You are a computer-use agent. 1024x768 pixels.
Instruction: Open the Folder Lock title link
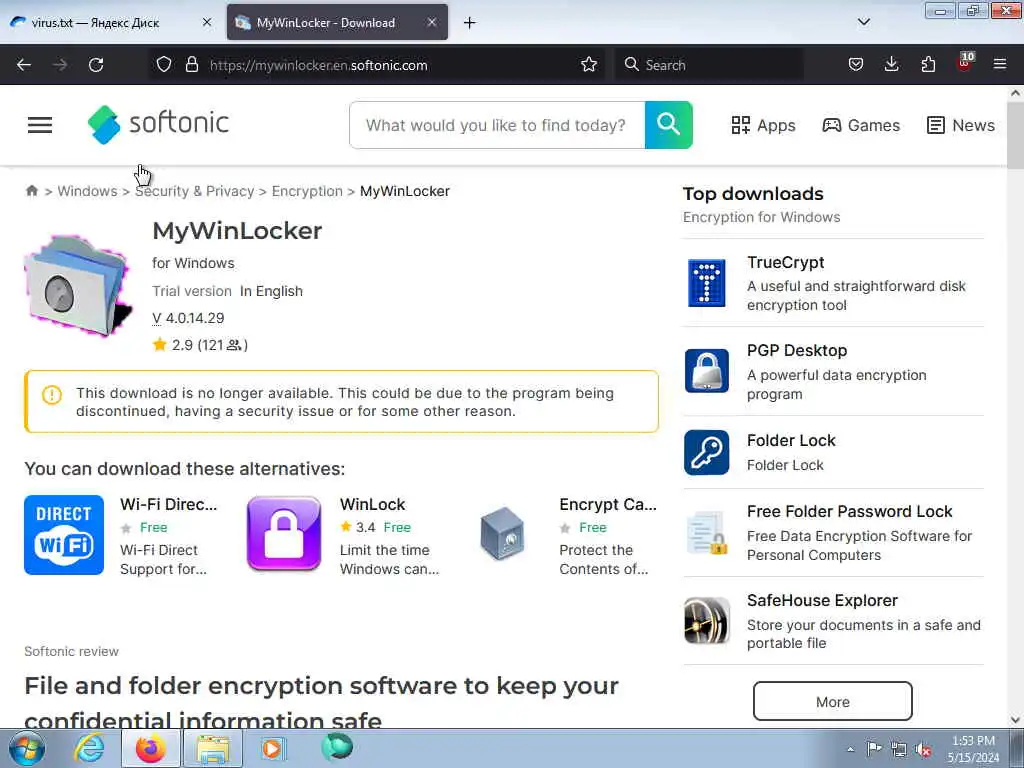791,440
